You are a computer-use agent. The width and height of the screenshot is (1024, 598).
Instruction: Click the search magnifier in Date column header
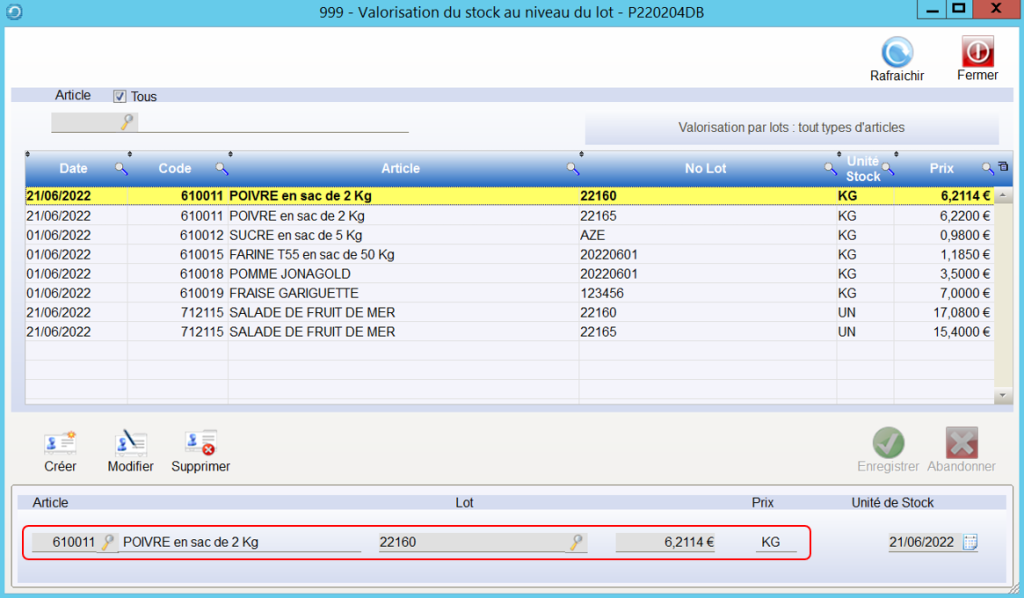pyautogui.click(x=121, y=168)
